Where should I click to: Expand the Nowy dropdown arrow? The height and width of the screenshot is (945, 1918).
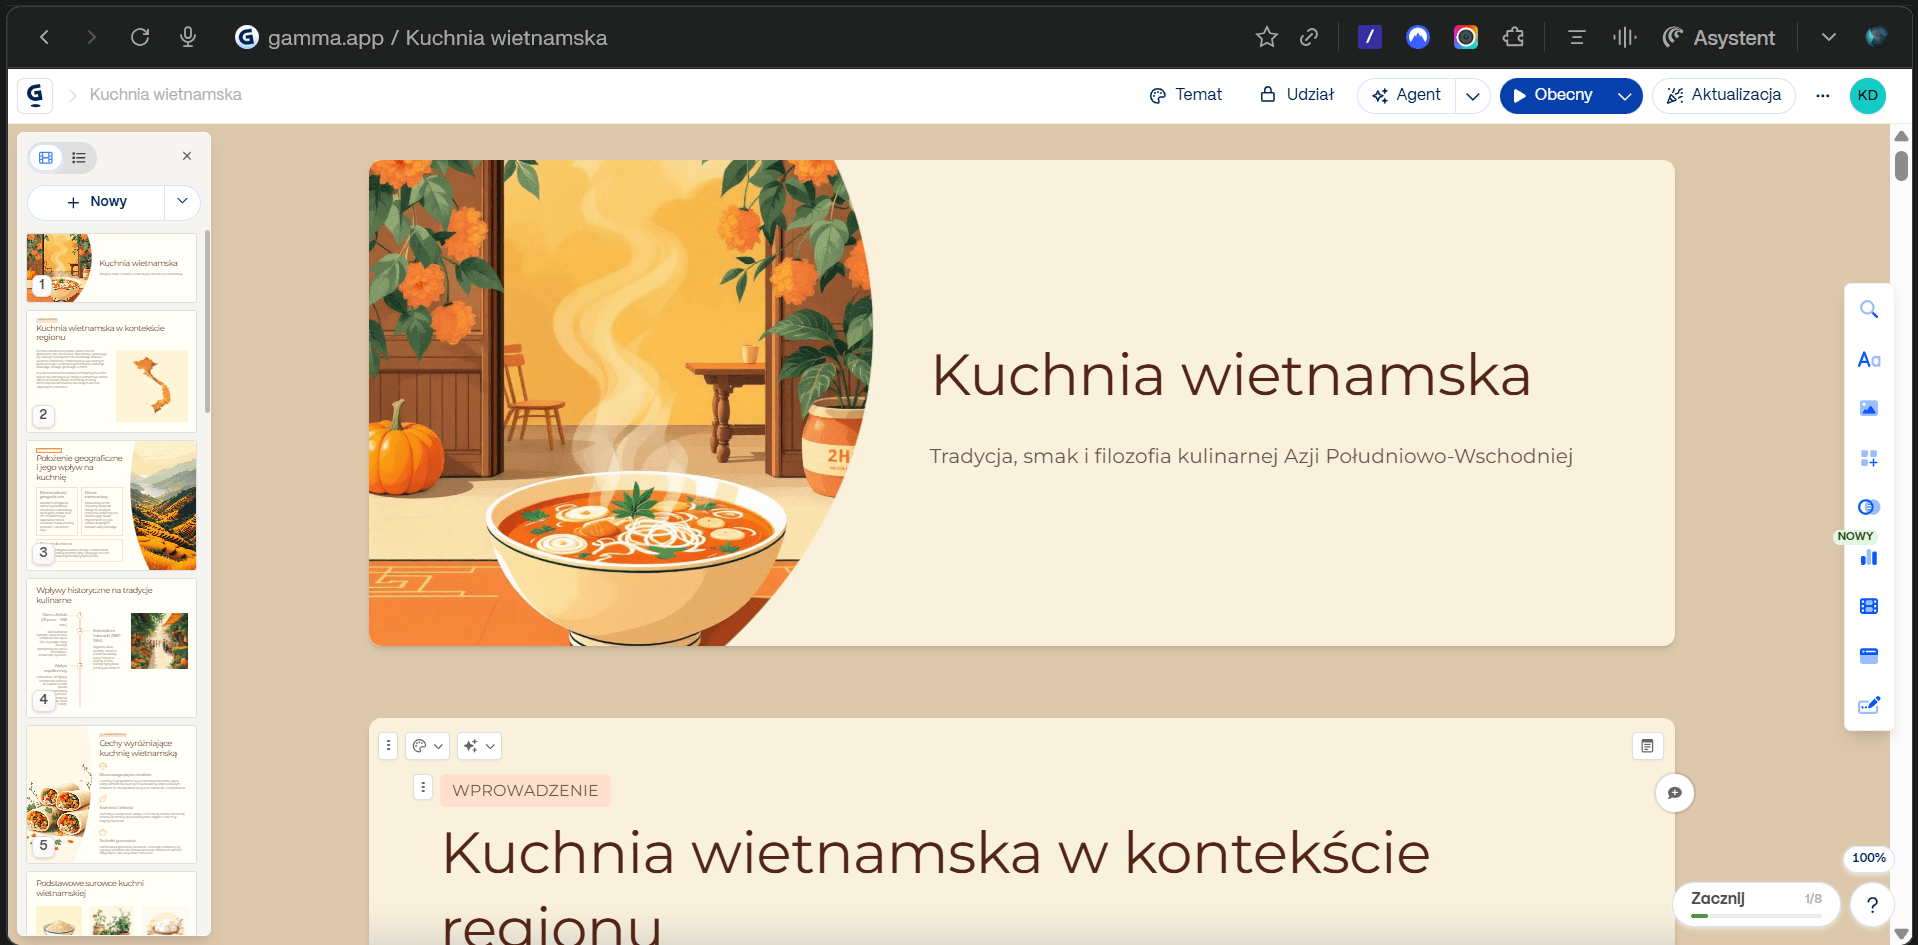coord(182,201)
